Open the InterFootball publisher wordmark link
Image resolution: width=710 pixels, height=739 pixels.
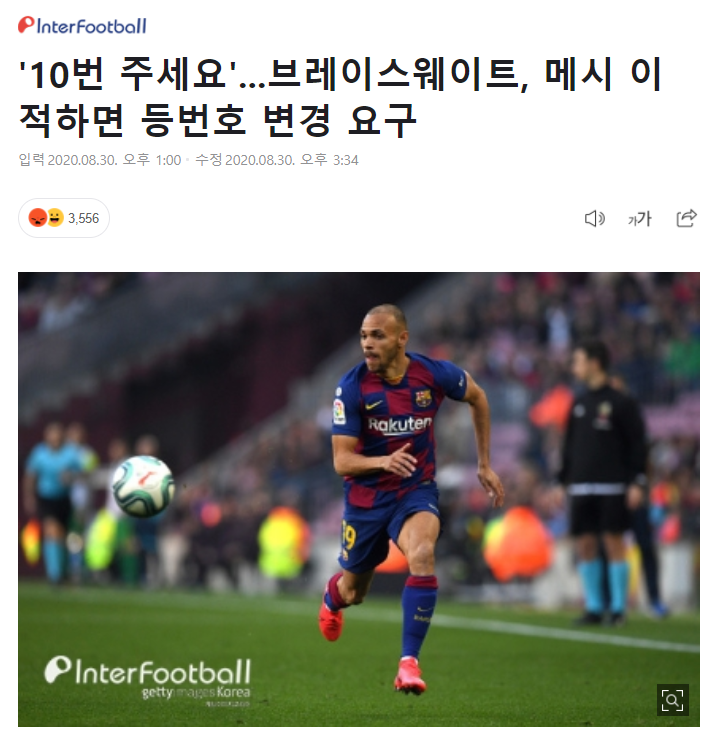(83, 25)
